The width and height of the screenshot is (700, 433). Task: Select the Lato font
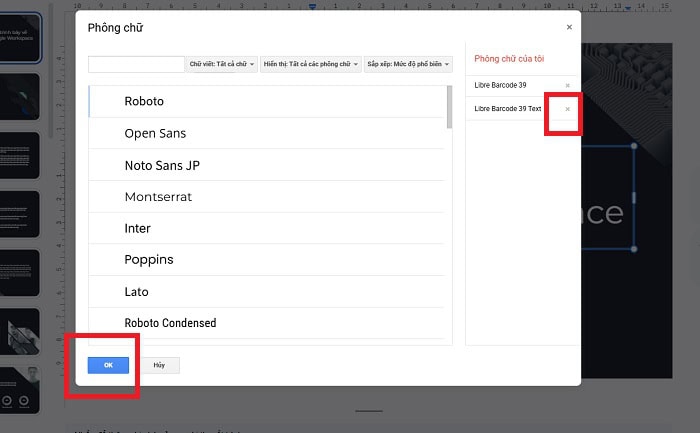coord(136,292)
